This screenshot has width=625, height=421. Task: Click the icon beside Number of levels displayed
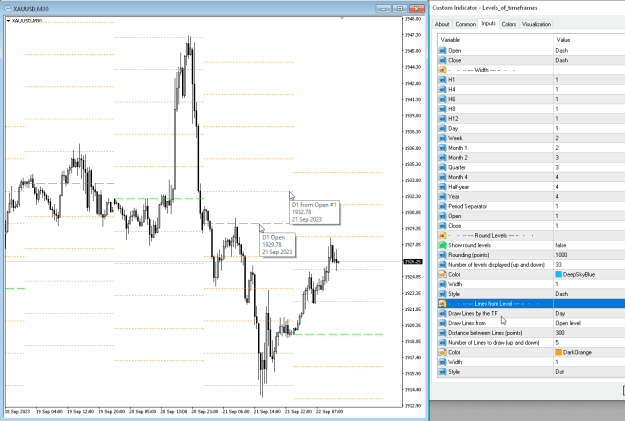coord(442,265)
